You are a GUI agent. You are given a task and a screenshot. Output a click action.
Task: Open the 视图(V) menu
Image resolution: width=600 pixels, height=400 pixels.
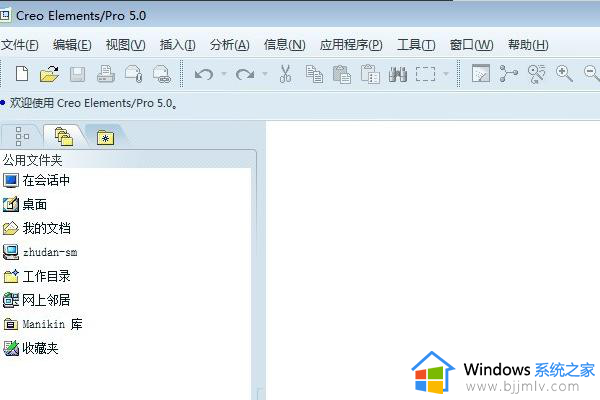pyautogui.click(x=126, y=45)
